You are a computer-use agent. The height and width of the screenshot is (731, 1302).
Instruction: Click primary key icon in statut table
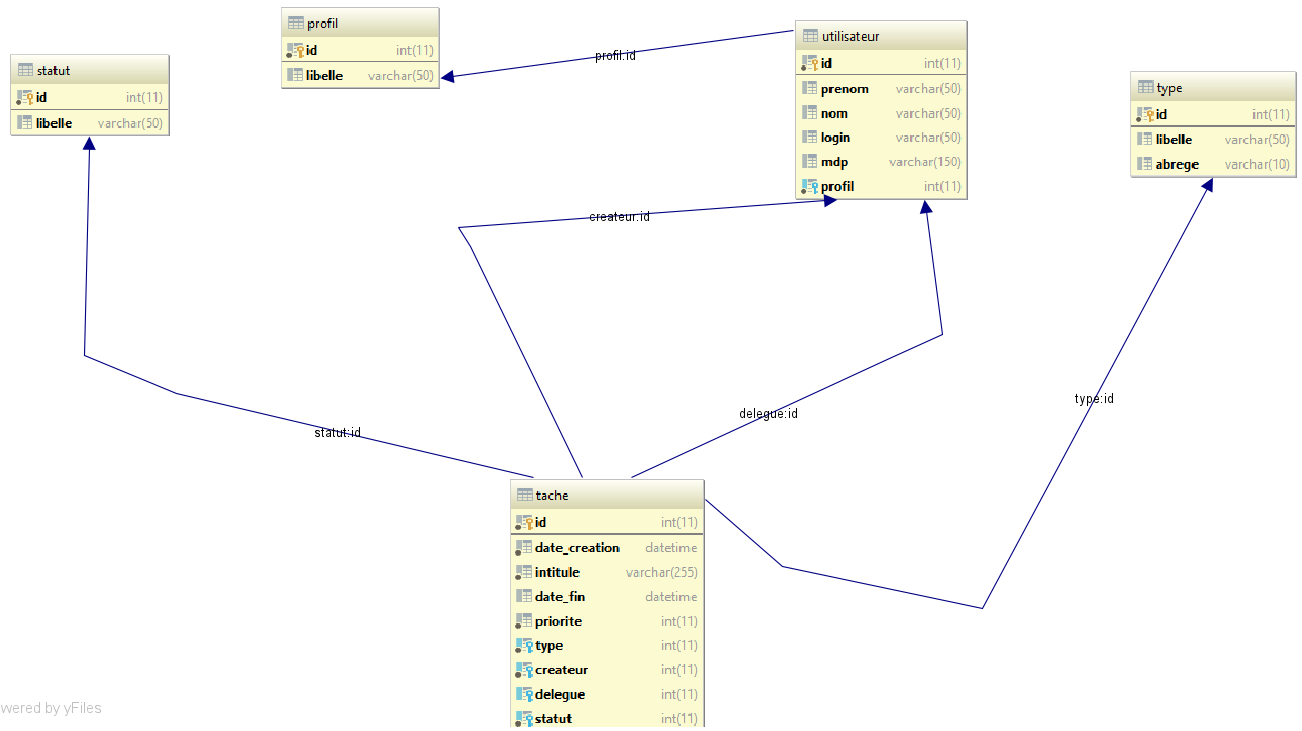[25, 98]
